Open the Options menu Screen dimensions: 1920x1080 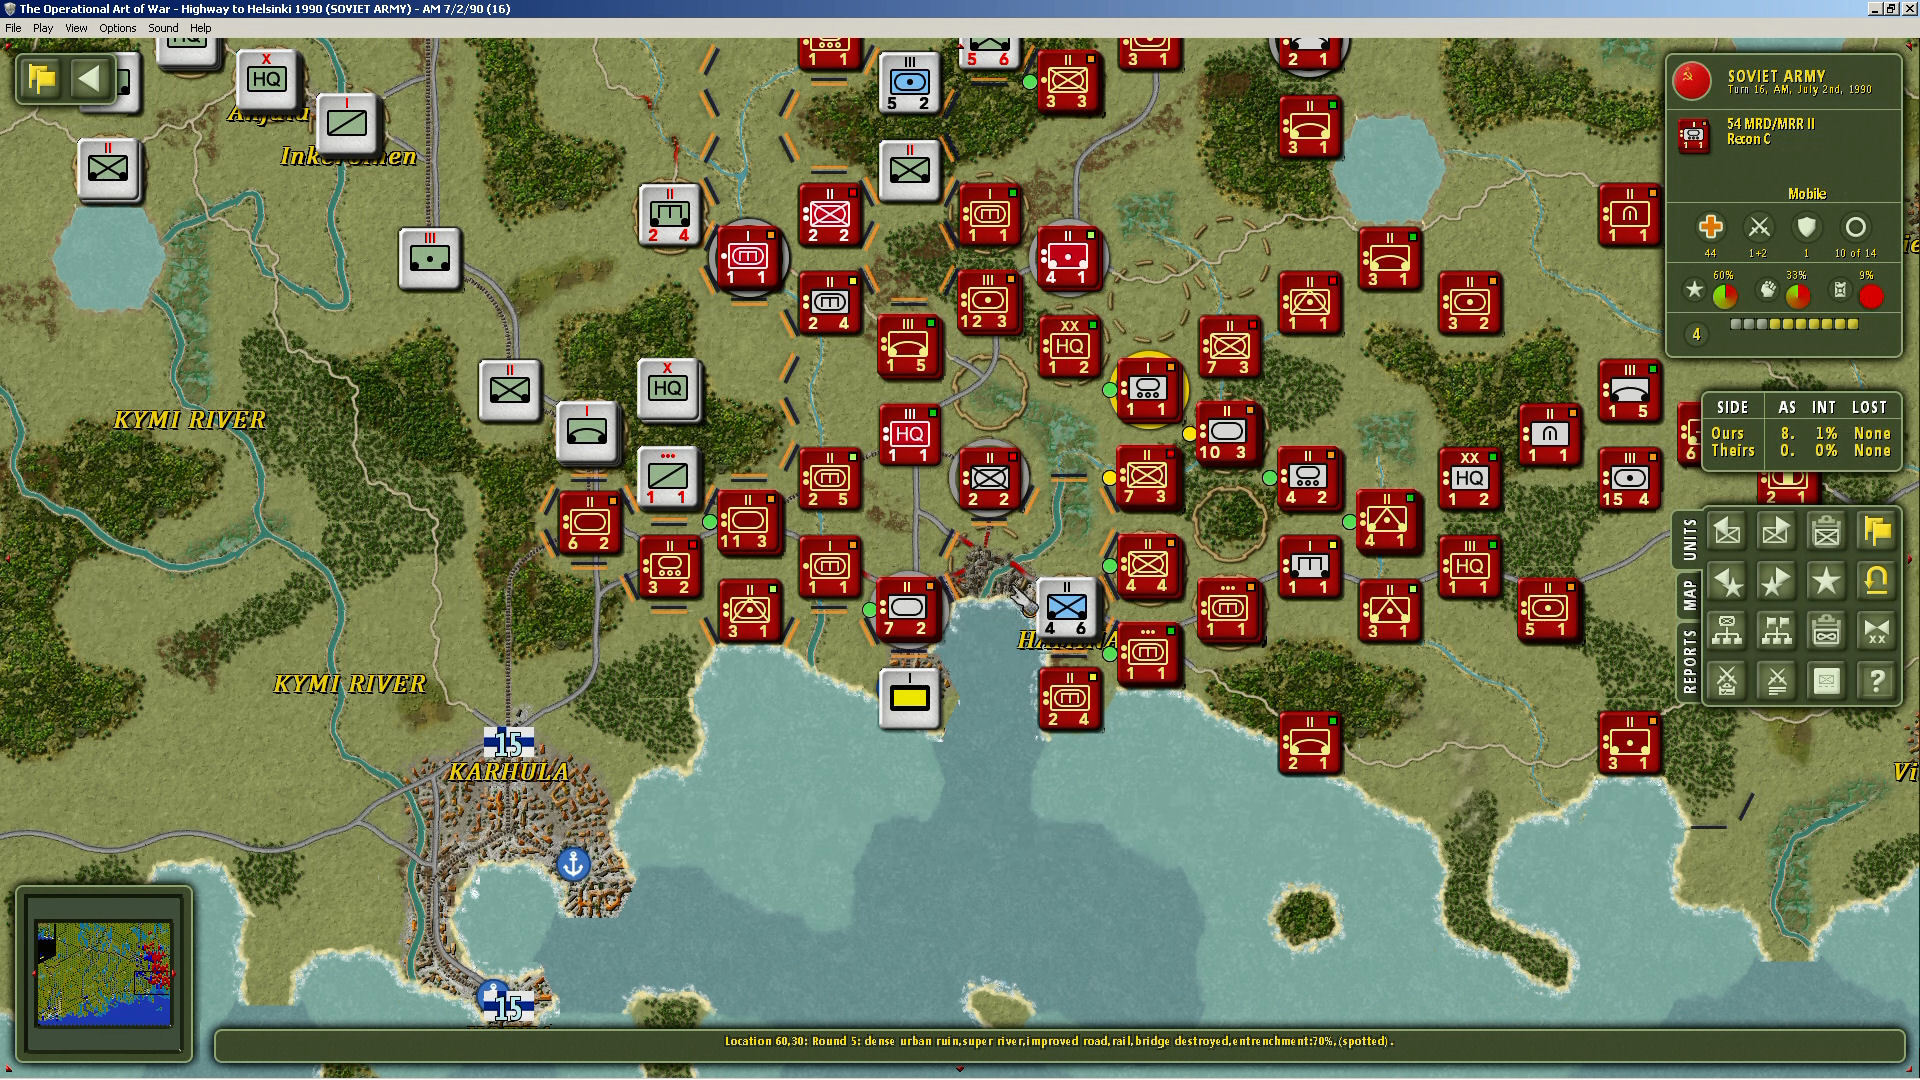pos(117,28)
